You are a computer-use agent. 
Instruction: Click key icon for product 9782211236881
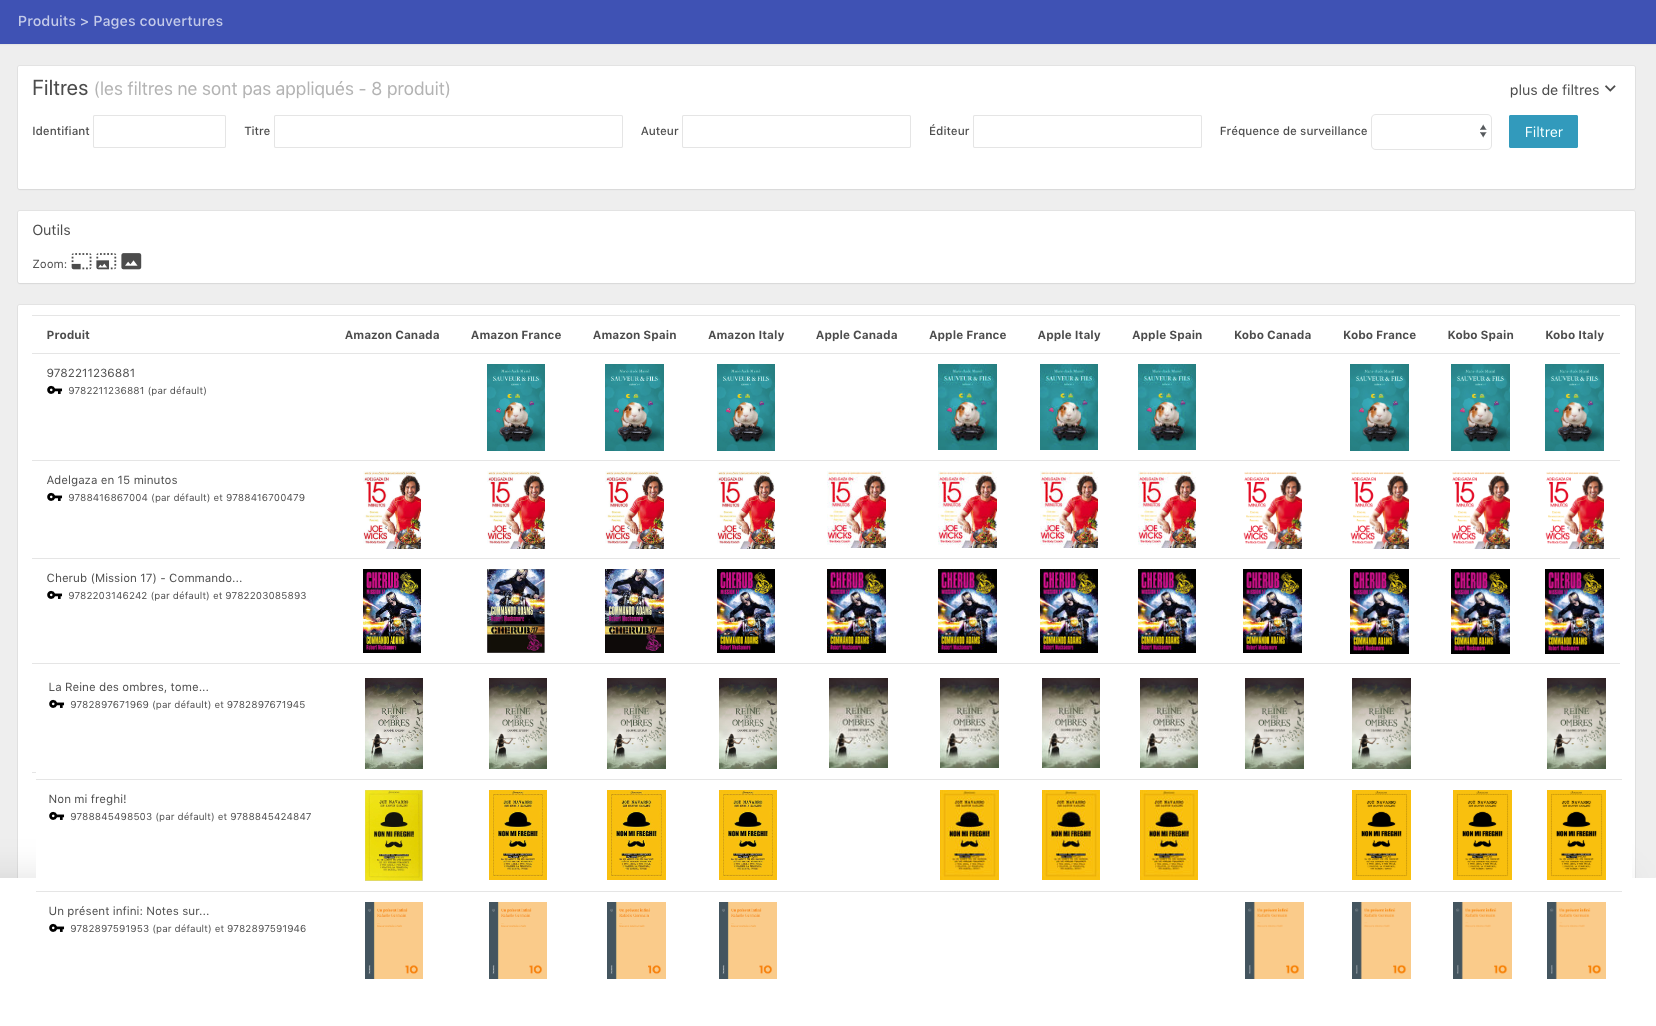point(55,391)
